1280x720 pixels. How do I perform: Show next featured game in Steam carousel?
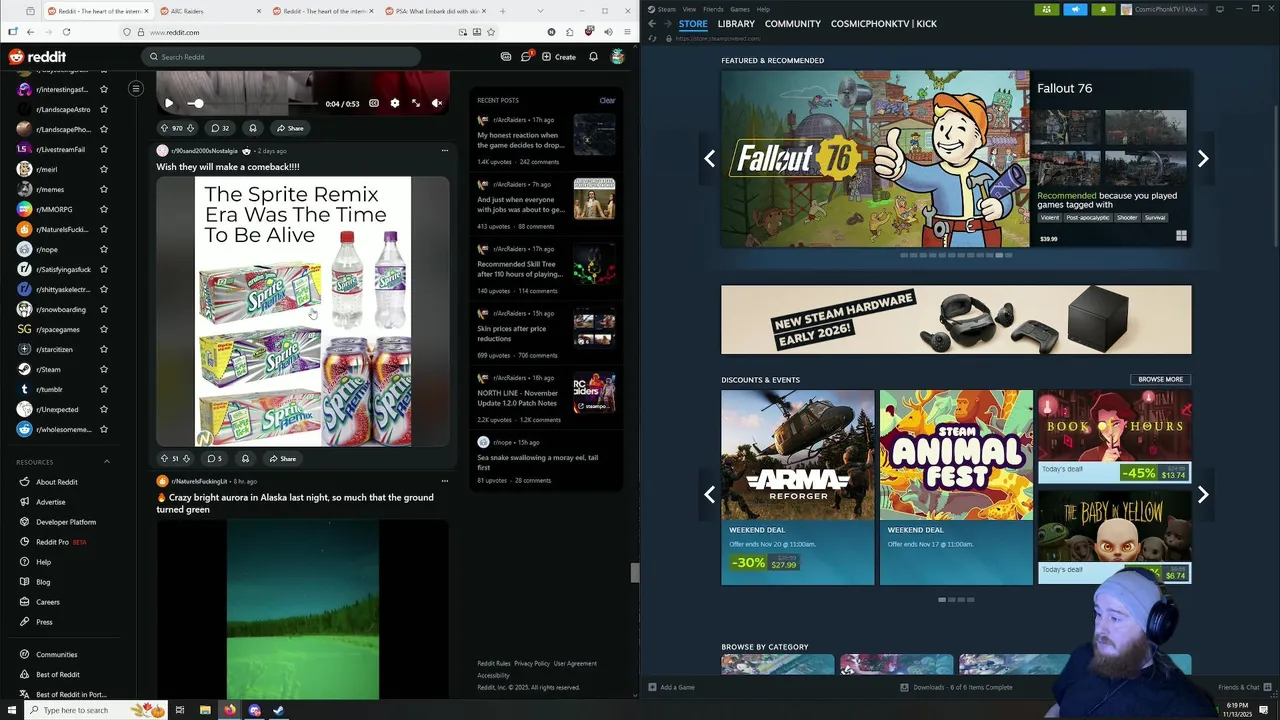pos(1203,158)
